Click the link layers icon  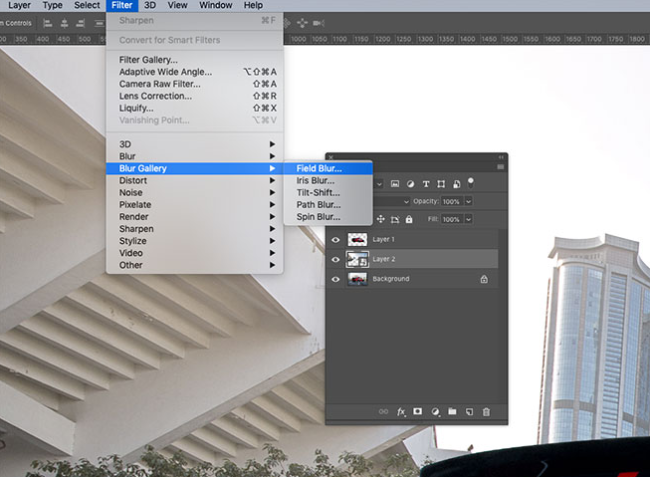click(383, 412)
